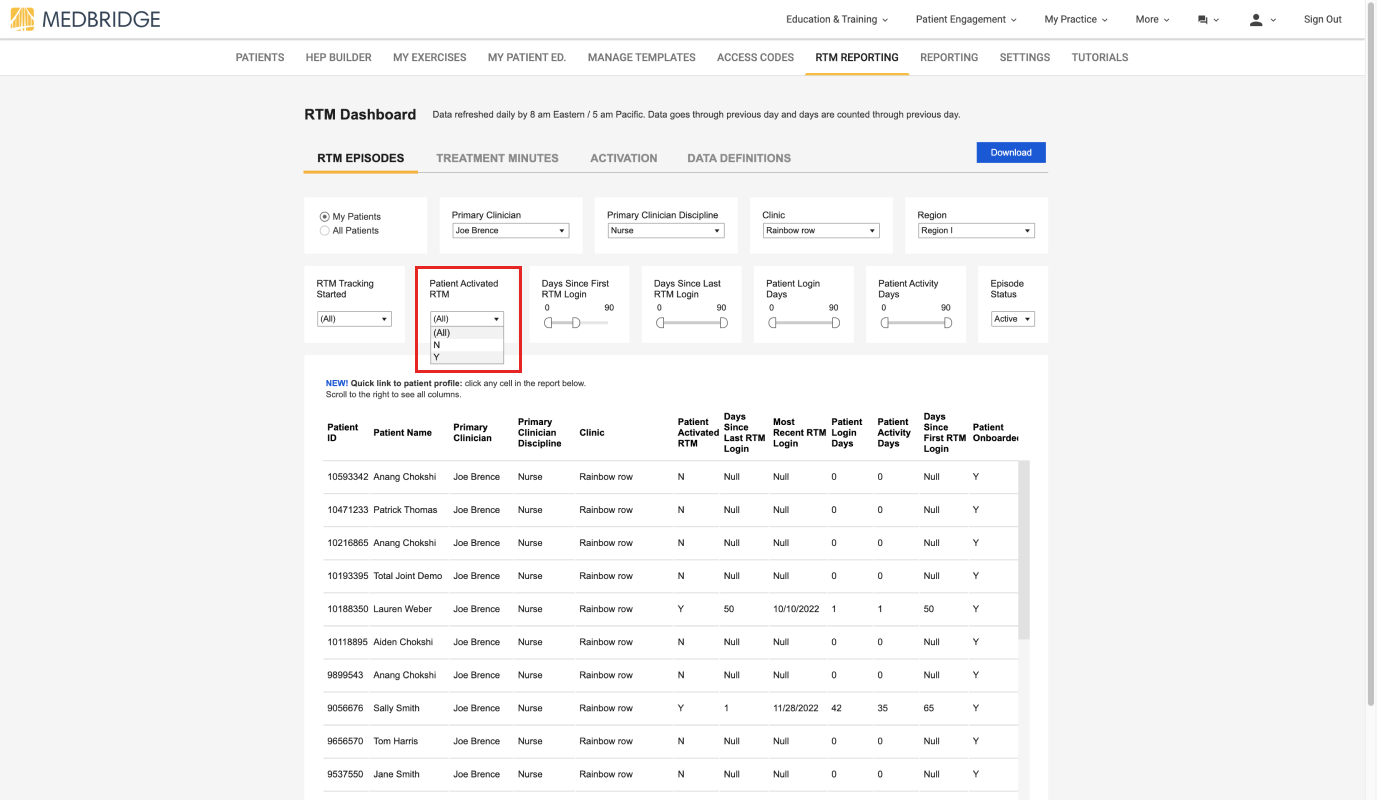Click the Sally Smith patient name
1377x800 pixels.
click(397, 708)
